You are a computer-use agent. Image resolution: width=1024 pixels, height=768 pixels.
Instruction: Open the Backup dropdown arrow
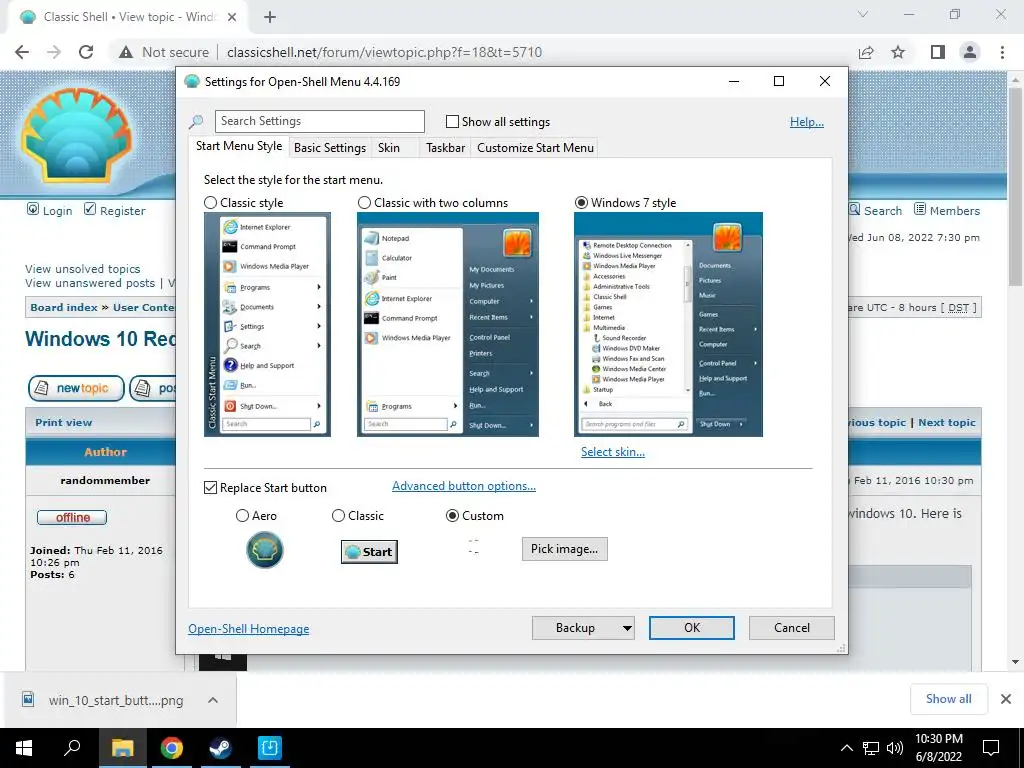627,628
